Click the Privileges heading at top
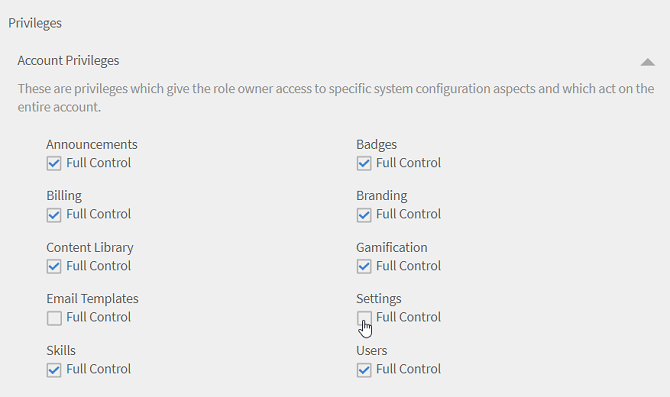The image size is (670, 397). [35, 23]
